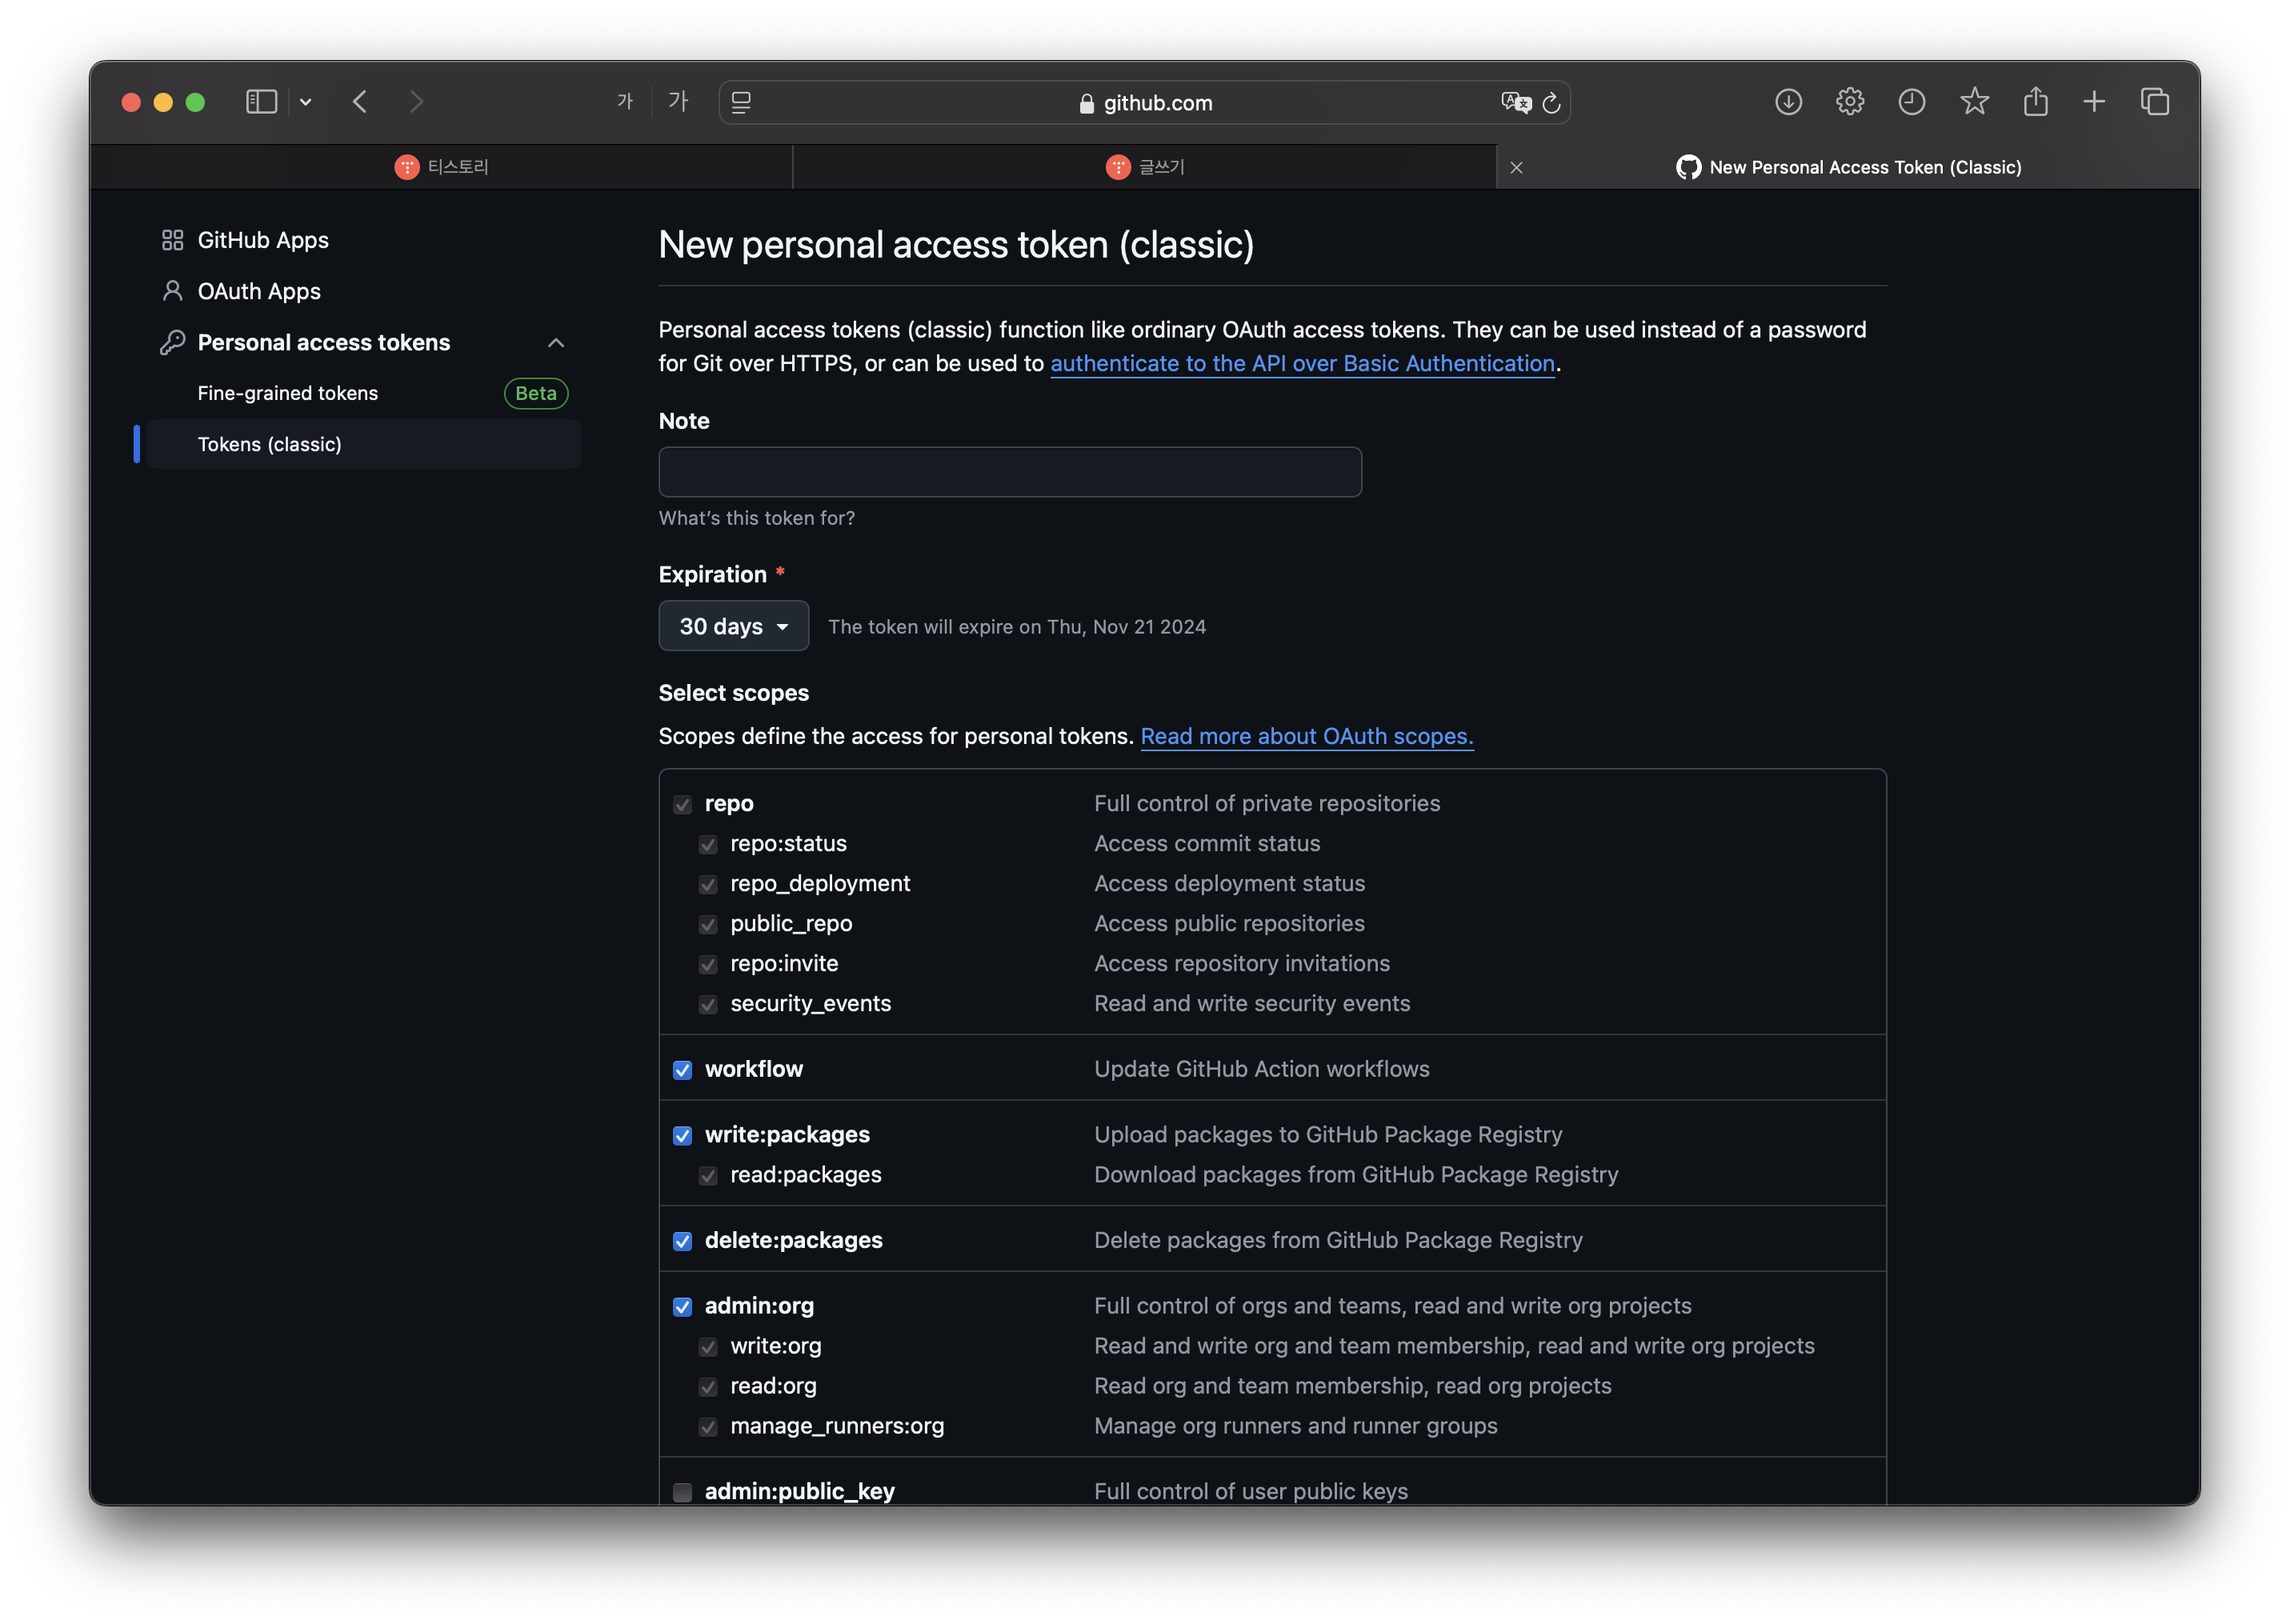Click the Safari sidebar toggle icon
The height and width of the screenshot is (1624, 2290).
(x=261, y=102)
